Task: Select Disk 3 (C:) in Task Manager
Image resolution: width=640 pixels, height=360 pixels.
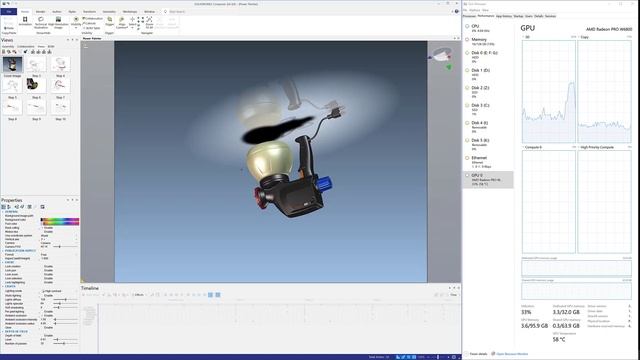Action: [x=488, y=109]
